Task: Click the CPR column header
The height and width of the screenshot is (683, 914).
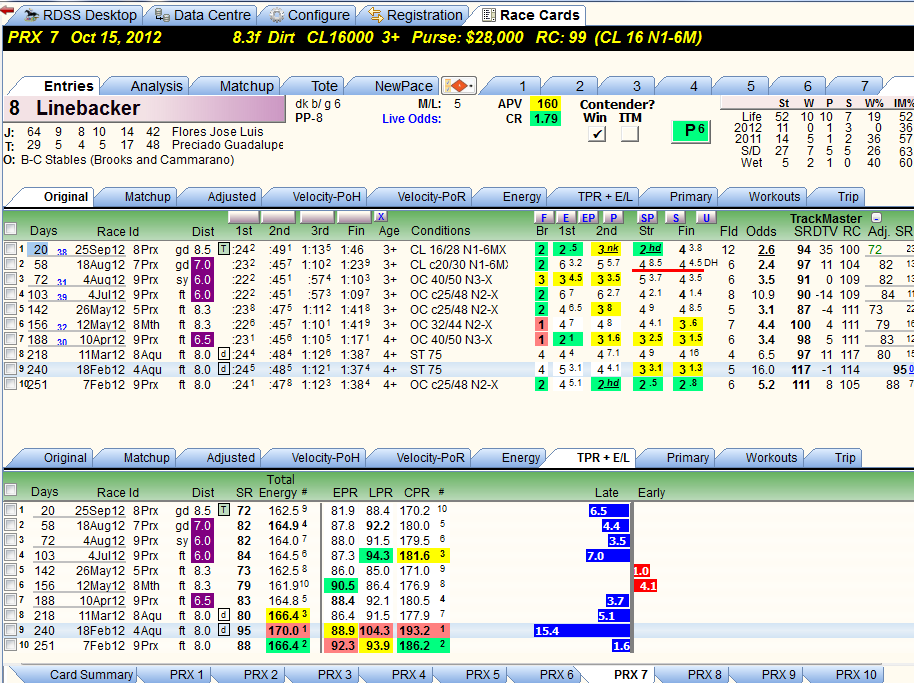Action: 417,492
